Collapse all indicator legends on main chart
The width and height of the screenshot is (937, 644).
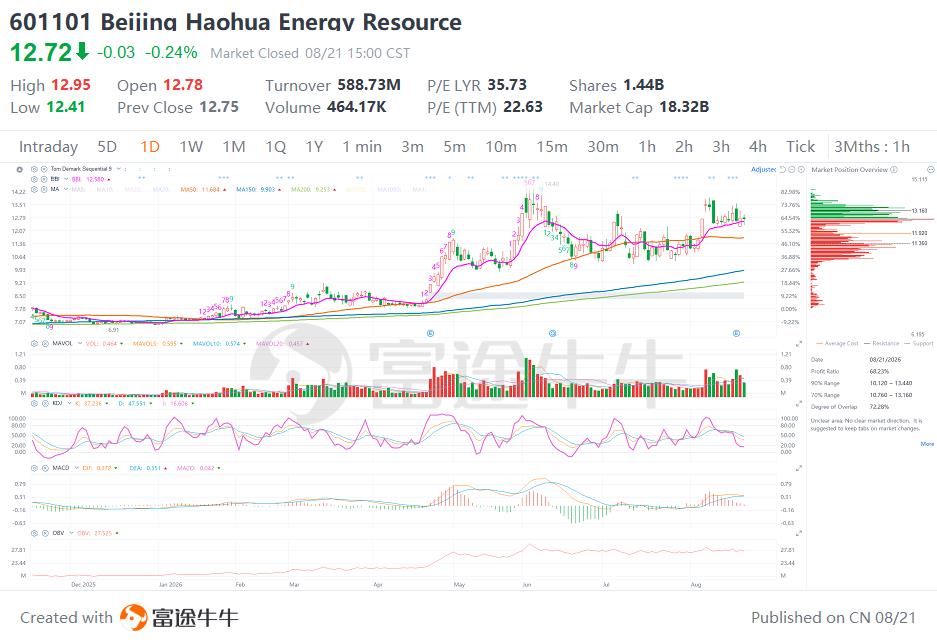pos(20,169)
